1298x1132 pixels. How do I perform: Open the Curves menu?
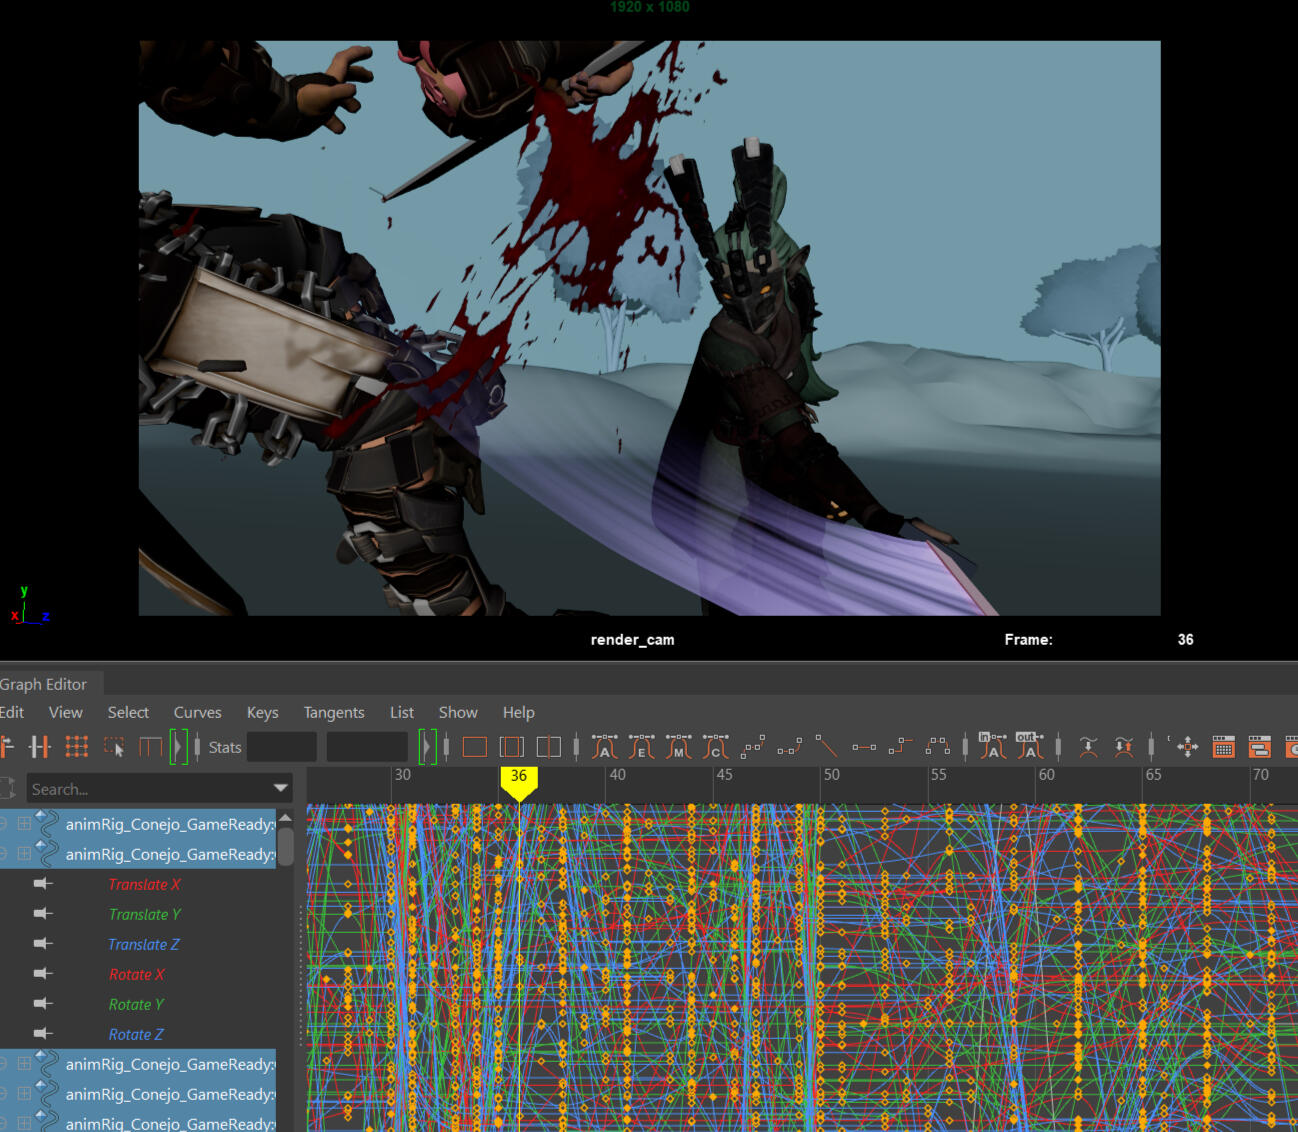pyautogui.click(x=197, y=712)
